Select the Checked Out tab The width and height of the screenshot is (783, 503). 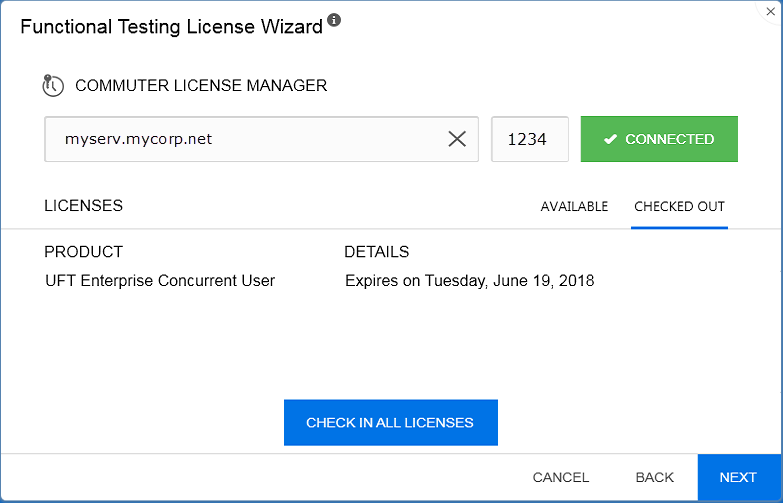coord(679,207)
